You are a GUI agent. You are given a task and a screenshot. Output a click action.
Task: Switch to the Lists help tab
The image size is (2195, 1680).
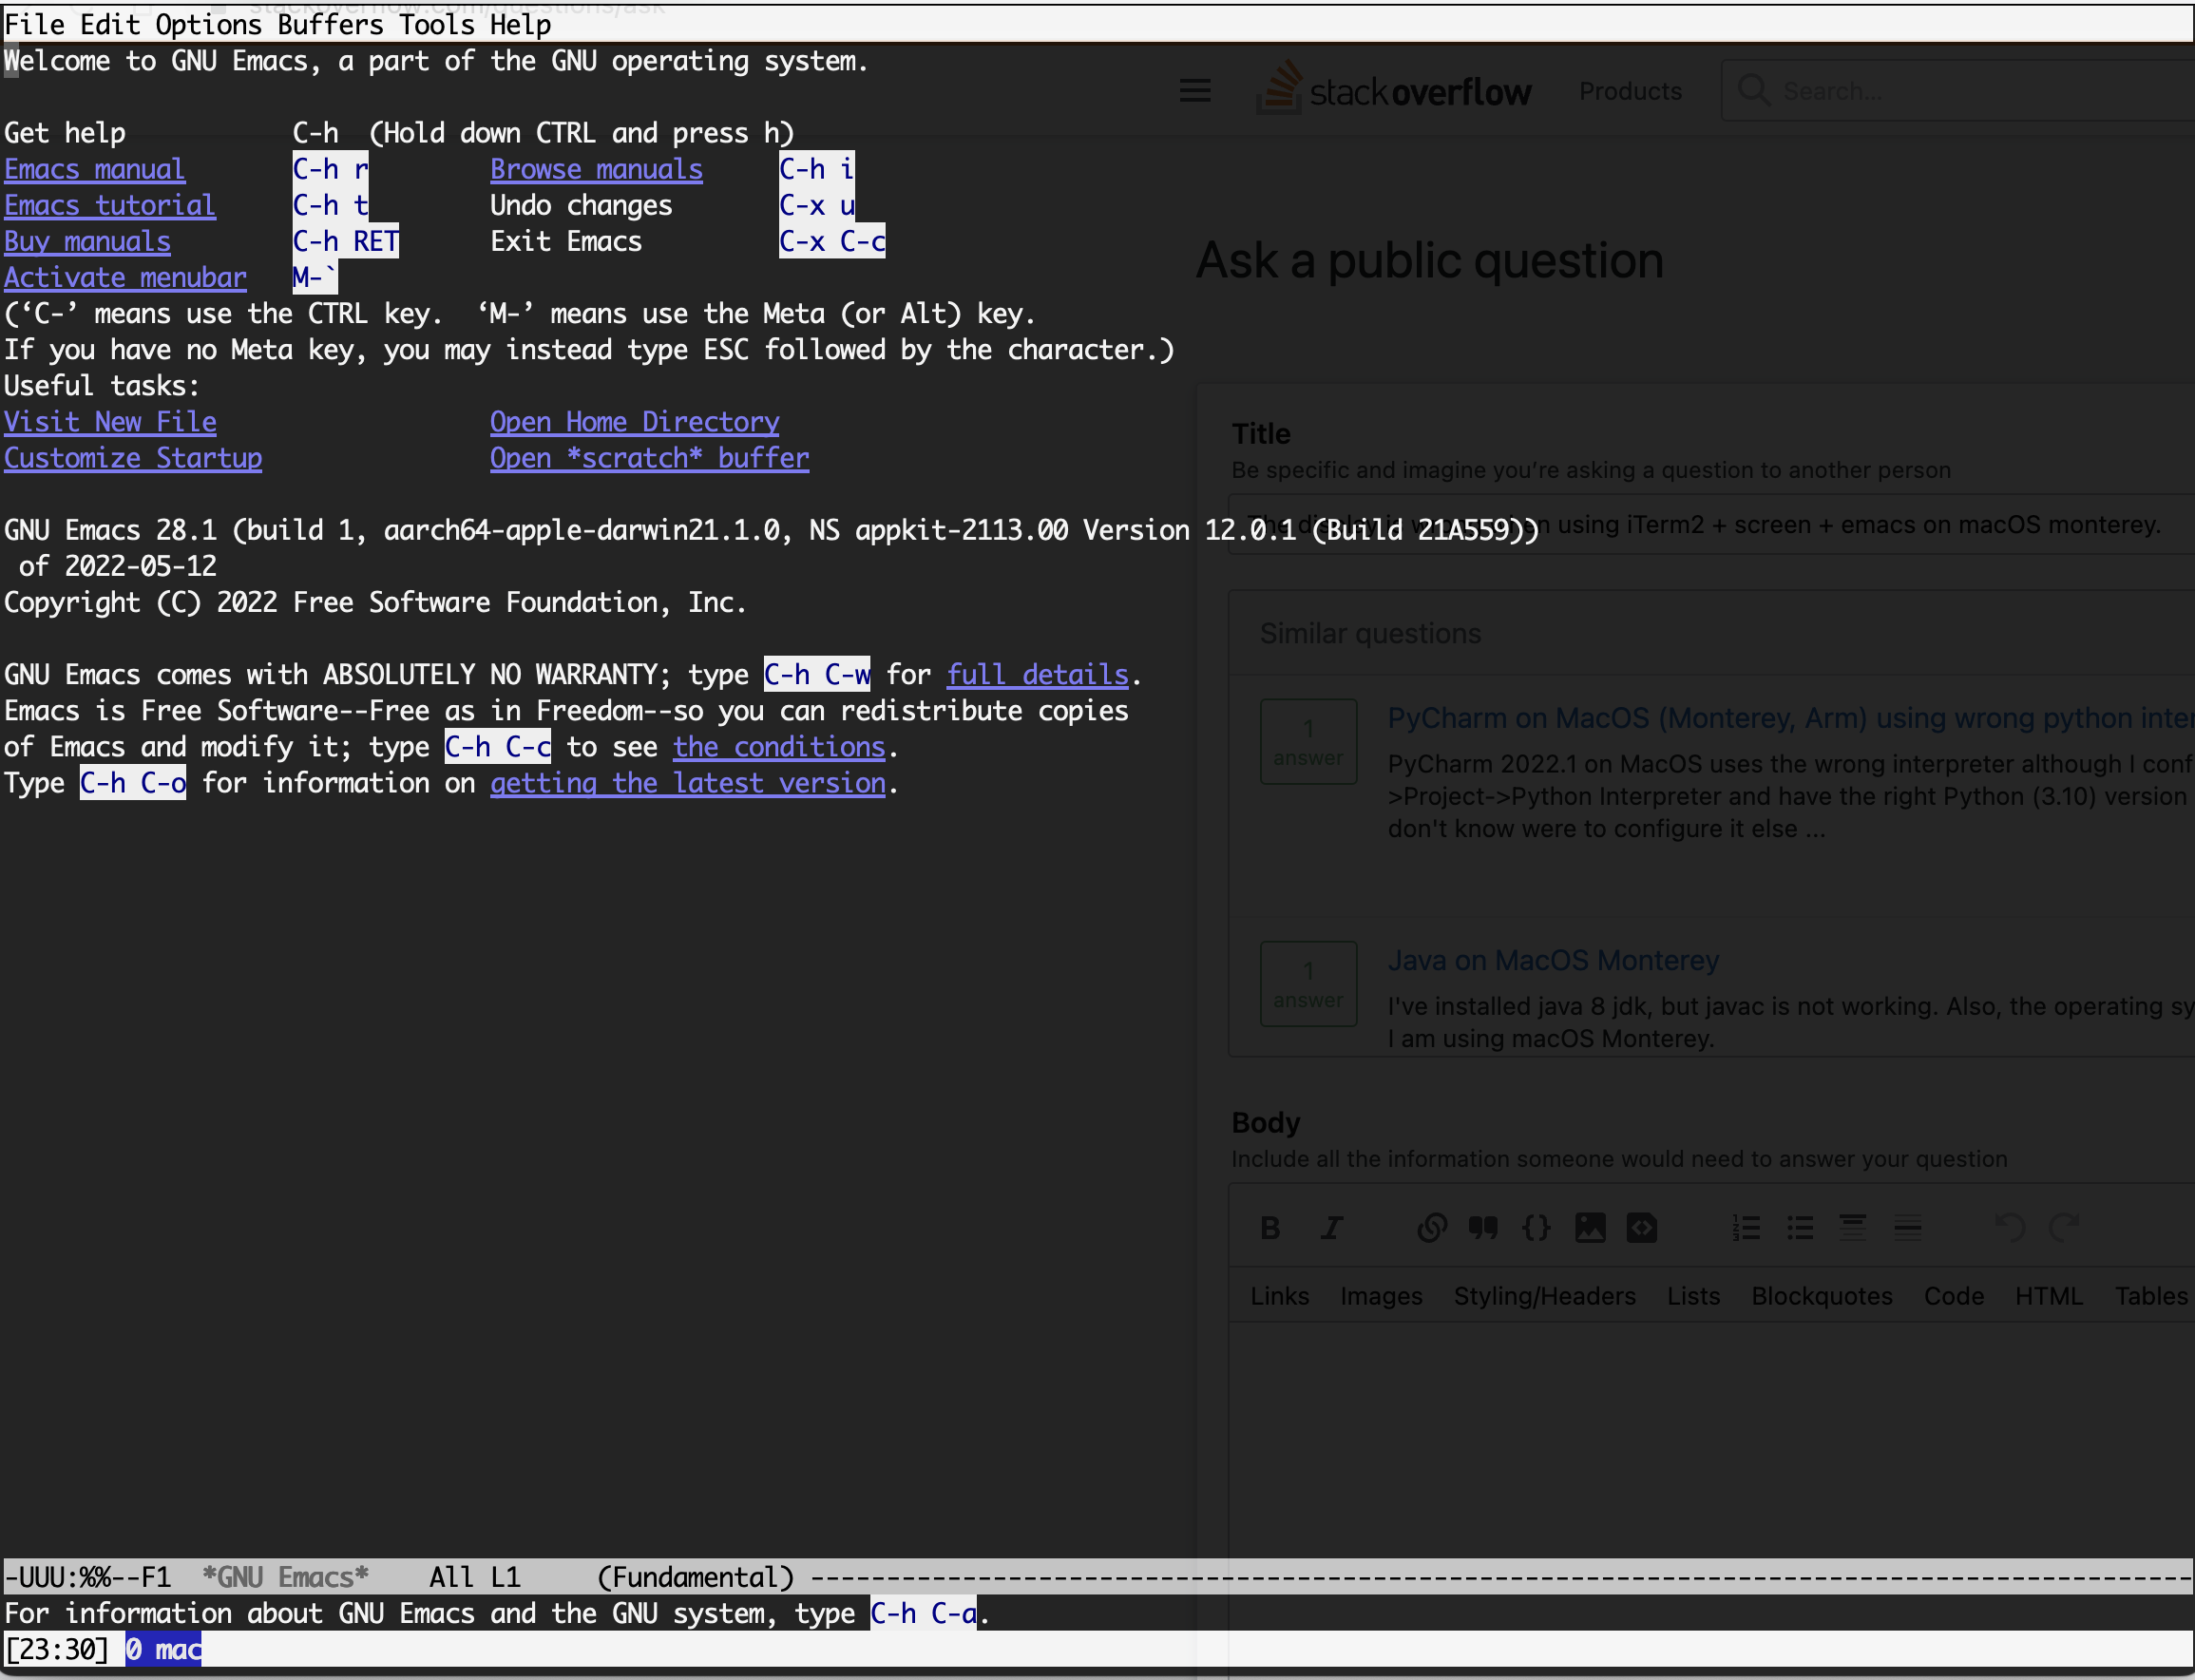1693,1296
